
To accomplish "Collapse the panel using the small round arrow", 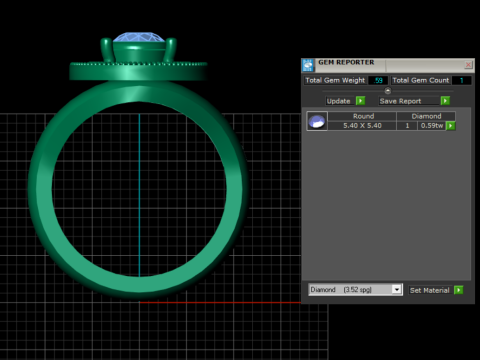I will coord(387,91).
